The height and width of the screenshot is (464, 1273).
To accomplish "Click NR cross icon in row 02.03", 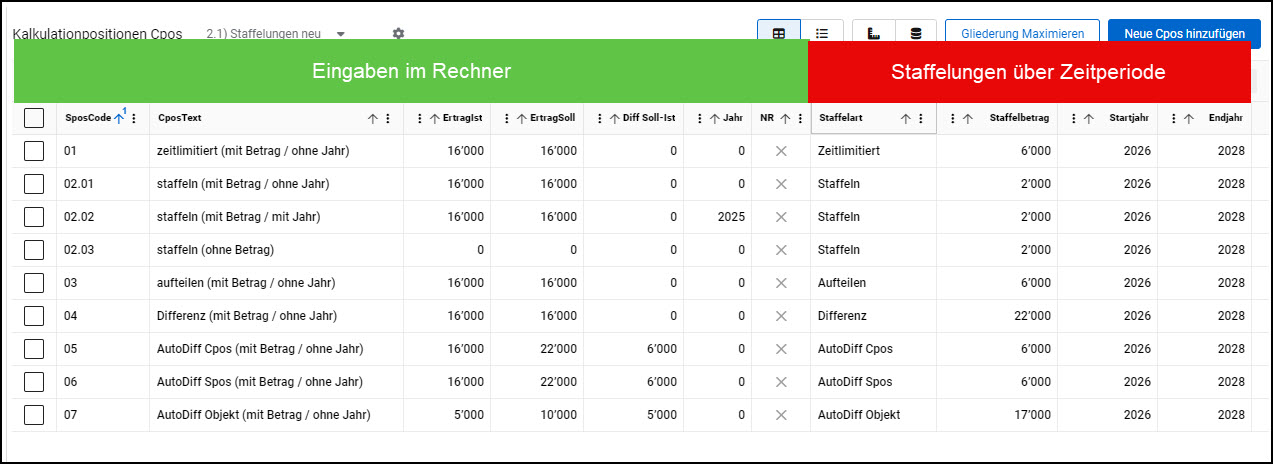I will [x=781, y=250].
